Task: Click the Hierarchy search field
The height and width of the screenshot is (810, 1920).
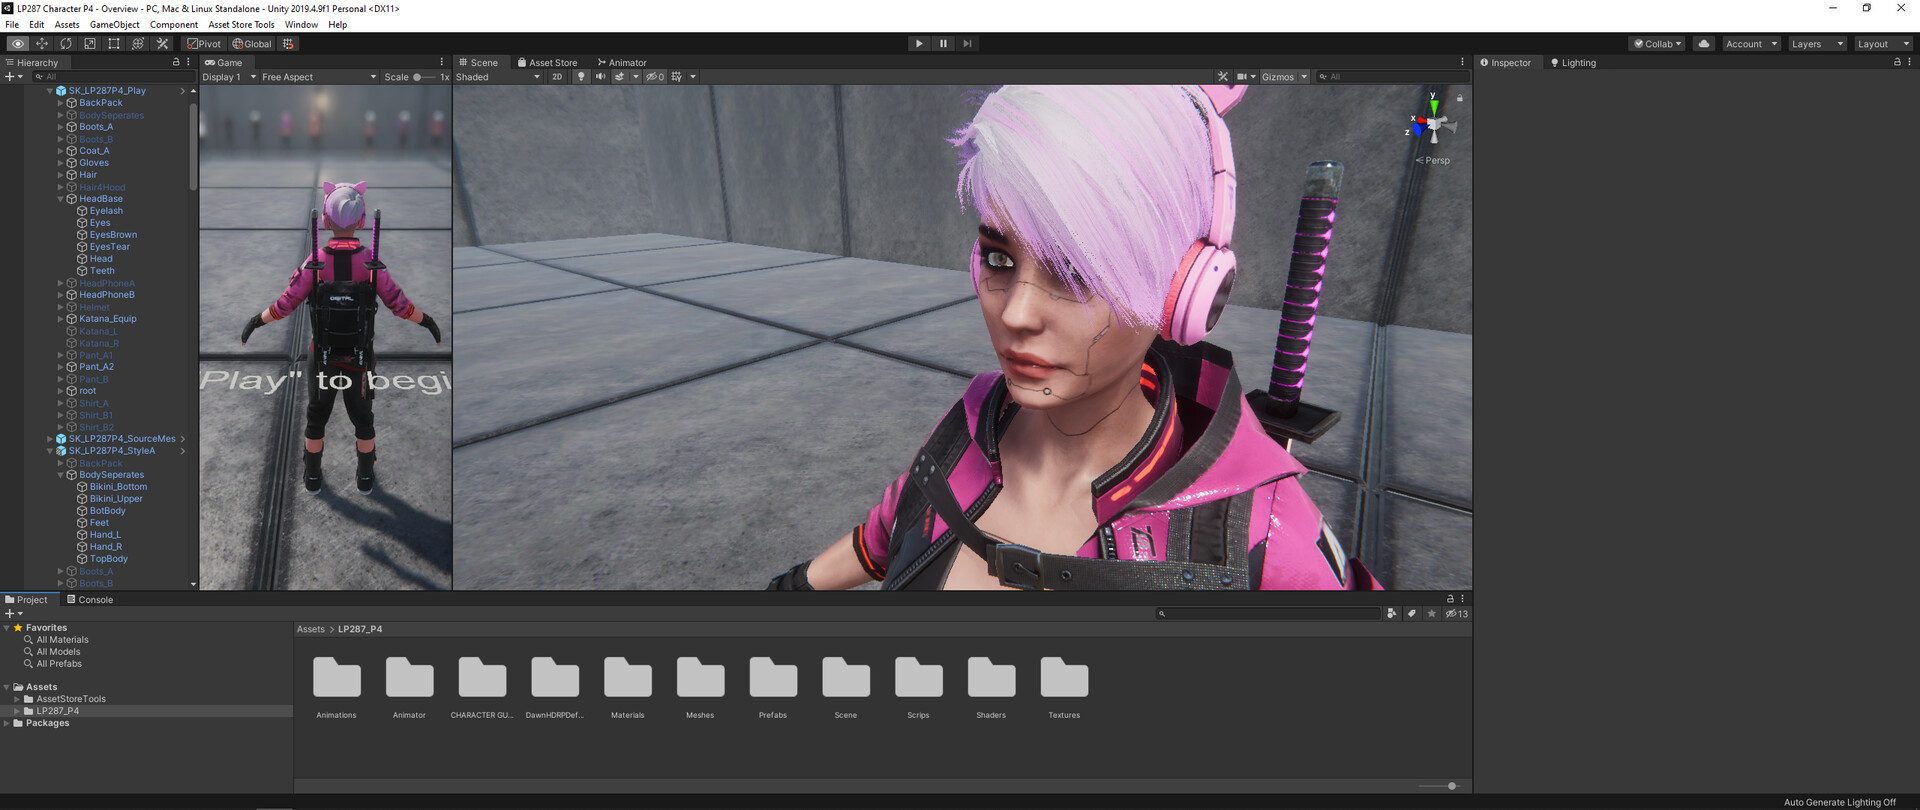Action: tap(112, 77)
